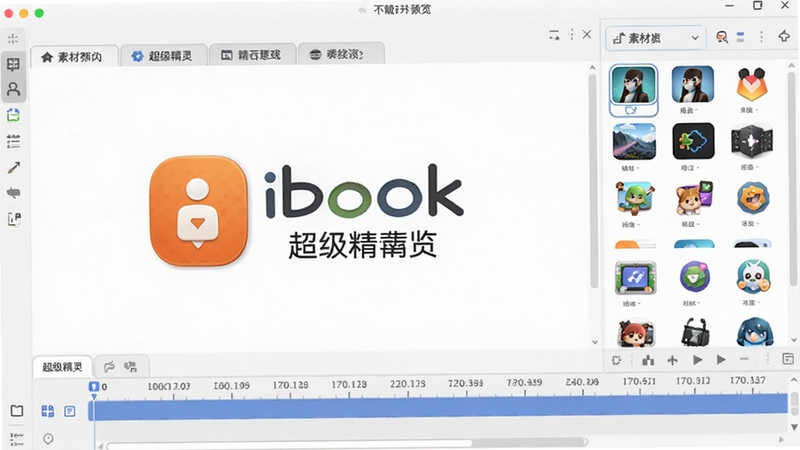The height and width of the screenshot is (450, 800).
Task: Open the person character panel in sidebar
Action: pyautogui.click(x=13, y=90)
